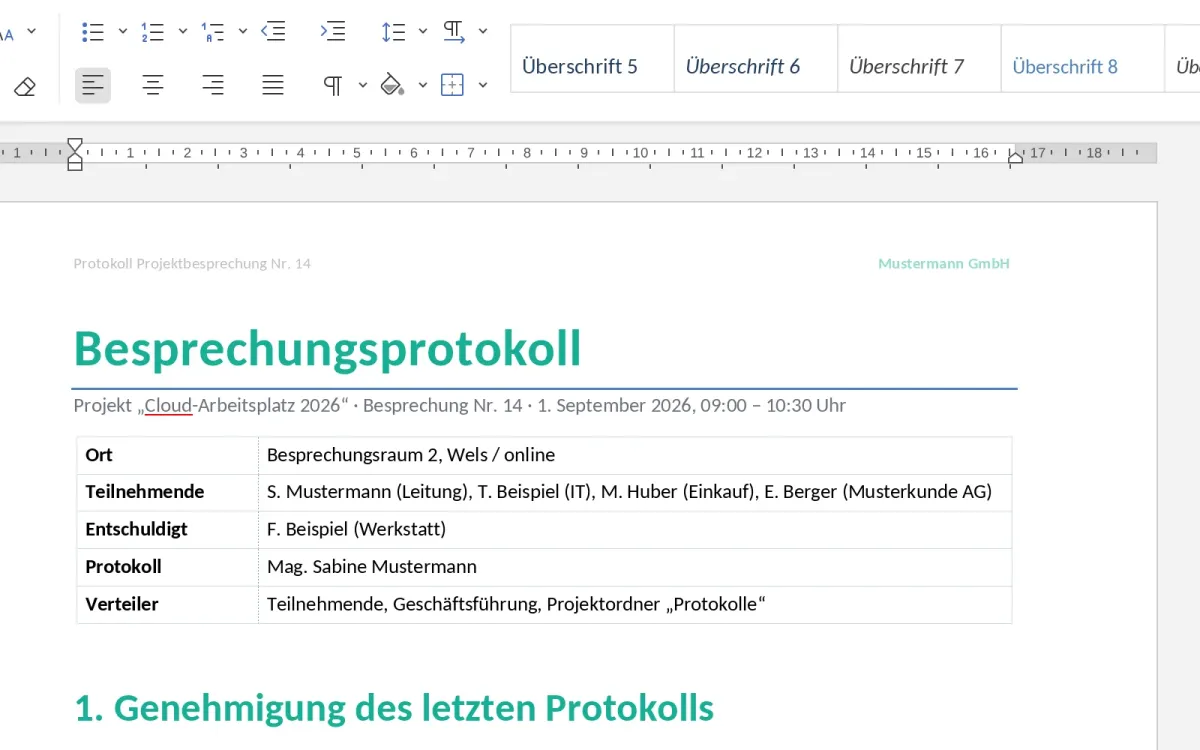The width and height of the screenshot is (1200, 750).
Task: Click the participants cell starting S. Mustermann (Leitung)
Action: pyautogui.click(x=635, y=492)
